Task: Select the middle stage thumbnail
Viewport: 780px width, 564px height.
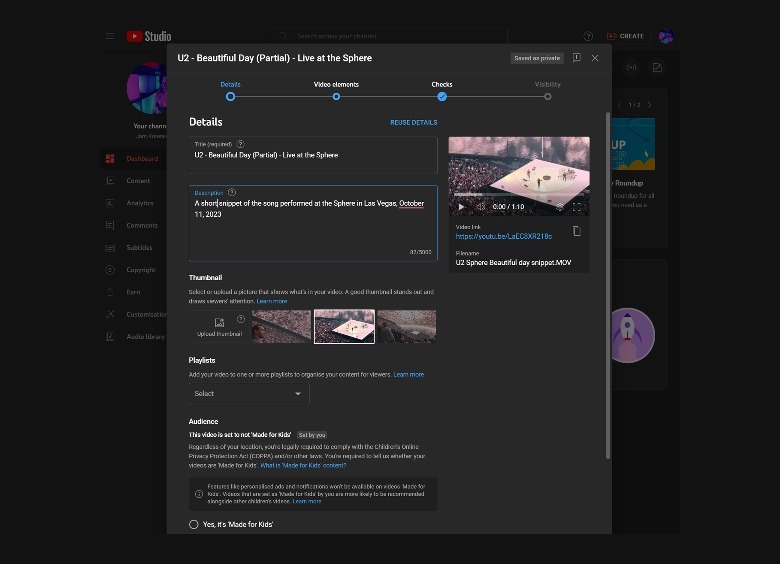Action: pos(344,326)
